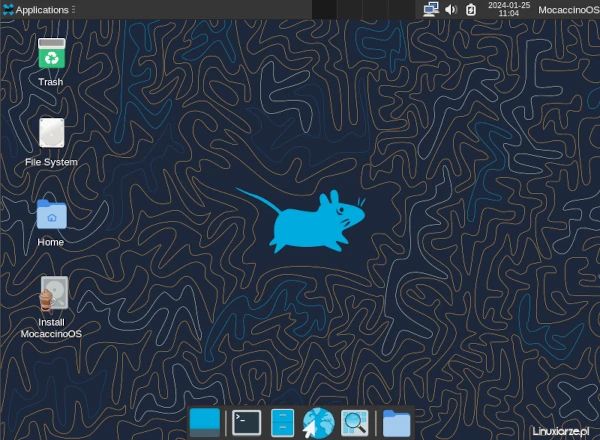
Task: Open the folder icon in the dock
Action: point(396,423)
